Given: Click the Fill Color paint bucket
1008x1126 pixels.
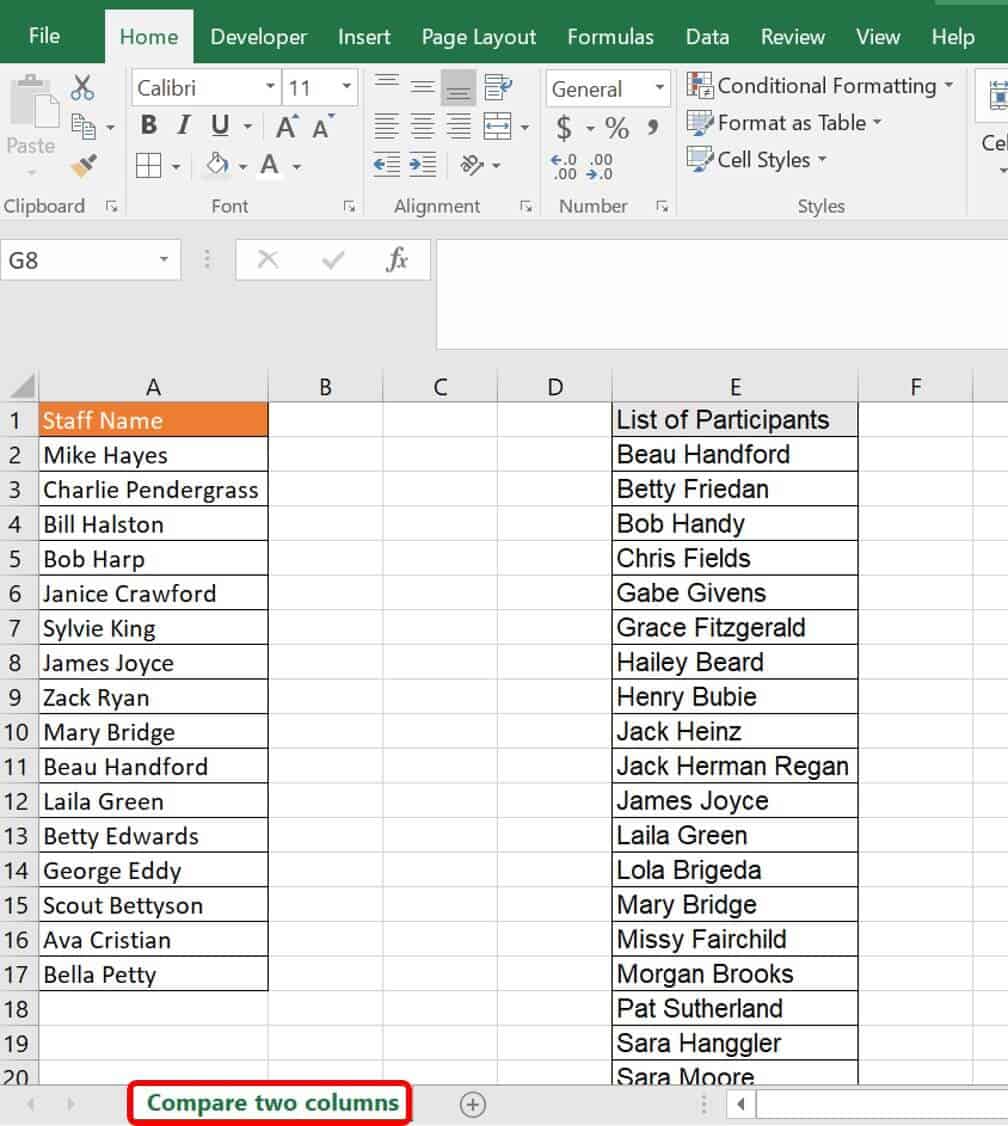Looking at the screenshot, I should coord(217,165).
